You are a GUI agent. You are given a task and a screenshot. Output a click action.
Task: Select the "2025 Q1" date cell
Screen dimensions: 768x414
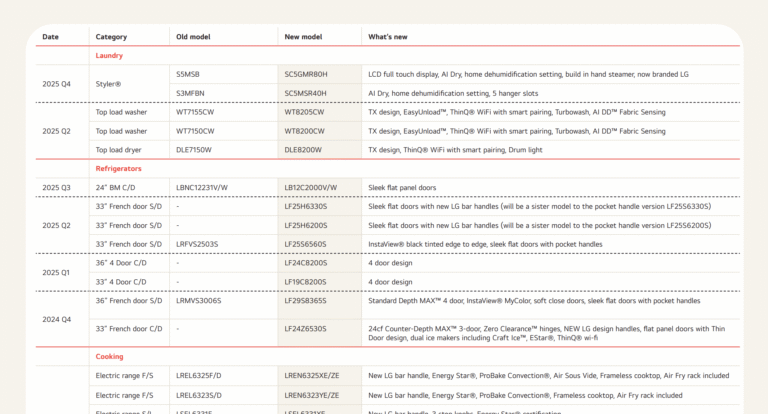coord(56,272)
